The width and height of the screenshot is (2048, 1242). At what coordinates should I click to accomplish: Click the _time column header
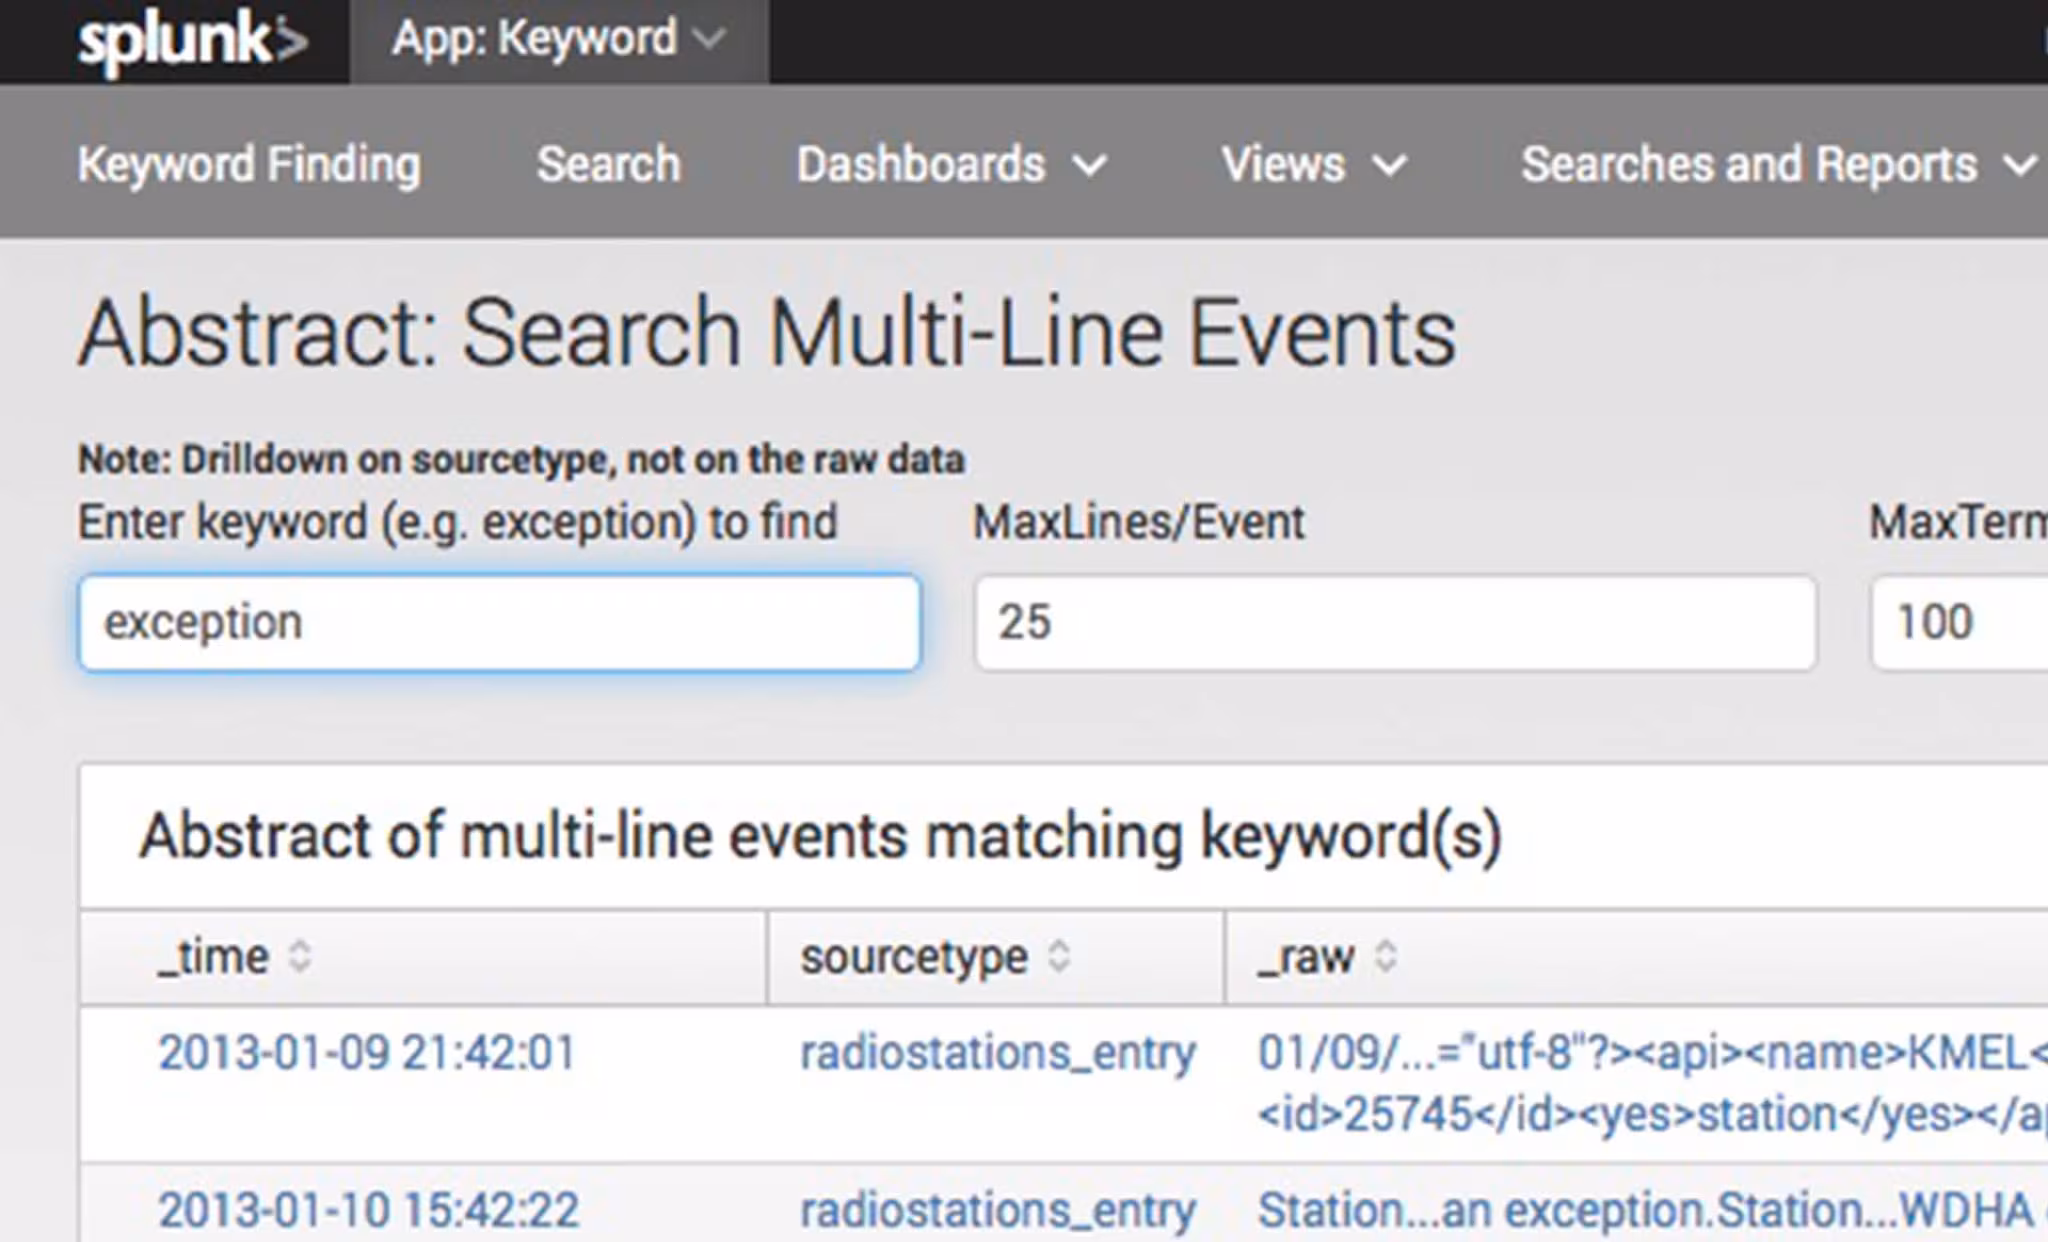tap(214, 955)
